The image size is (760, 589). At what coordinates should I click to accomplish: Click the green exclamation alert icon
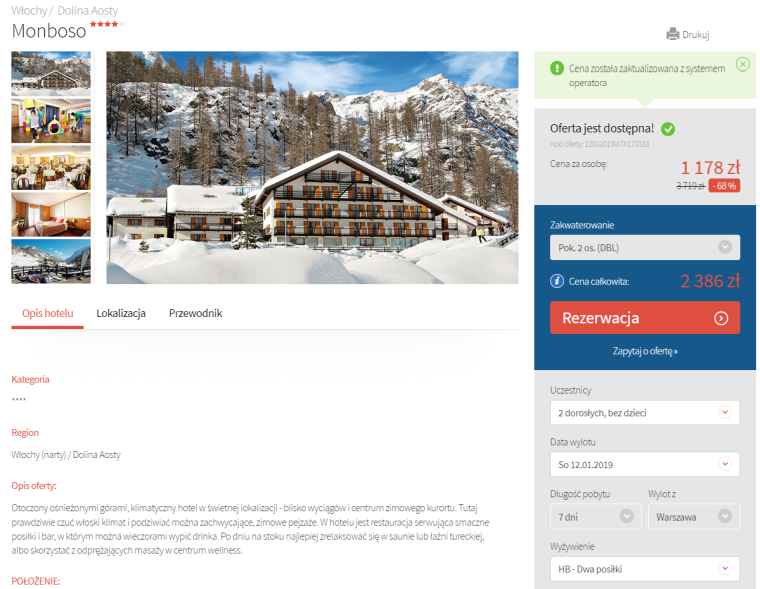557,68
